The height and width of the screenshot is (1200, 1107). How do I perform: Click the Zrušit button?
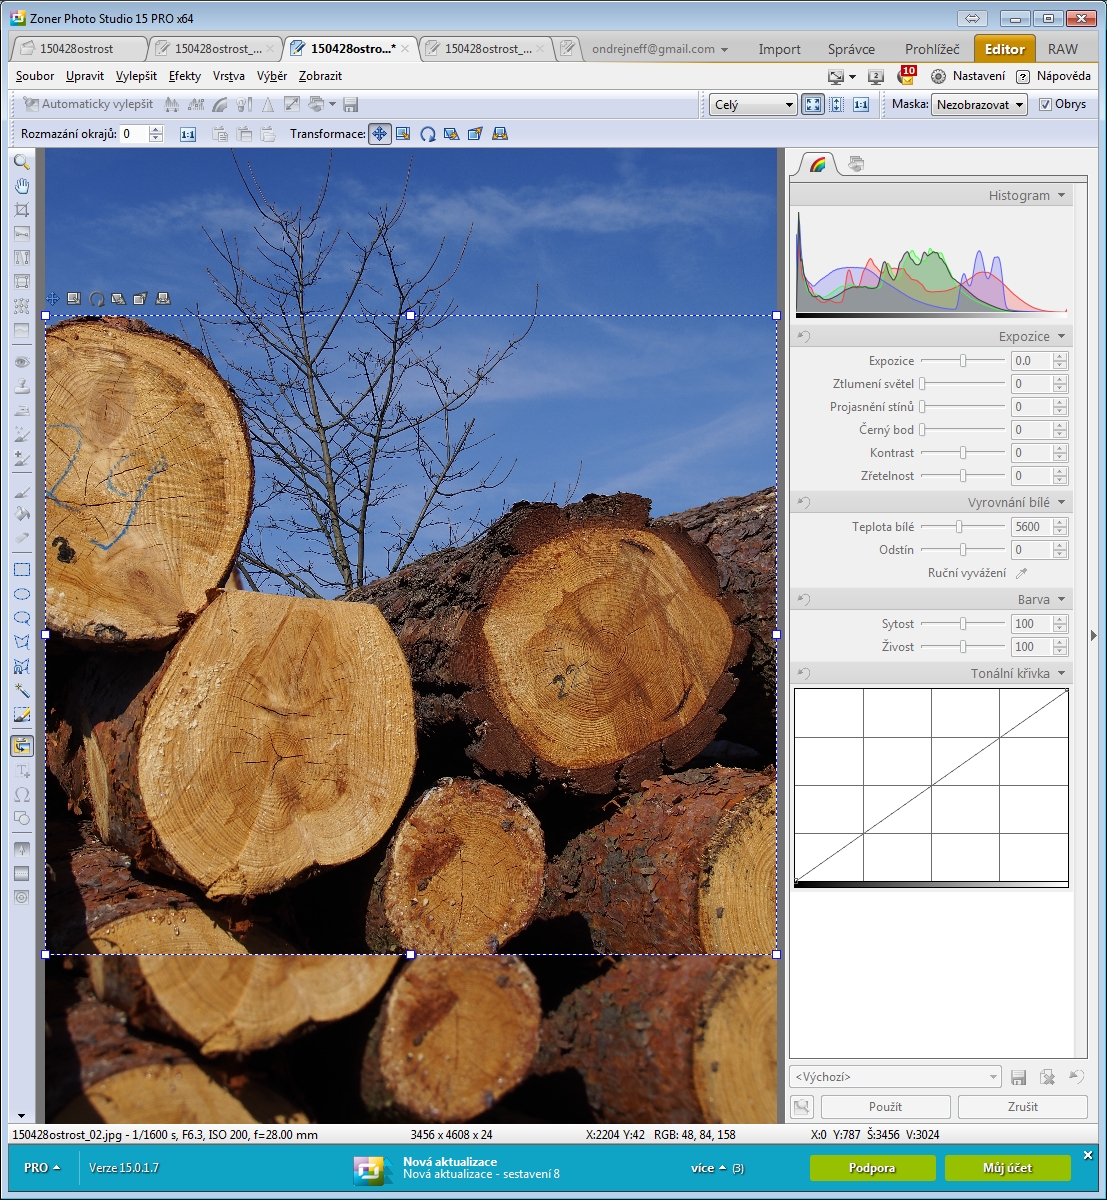[x=1022, y=1107]
